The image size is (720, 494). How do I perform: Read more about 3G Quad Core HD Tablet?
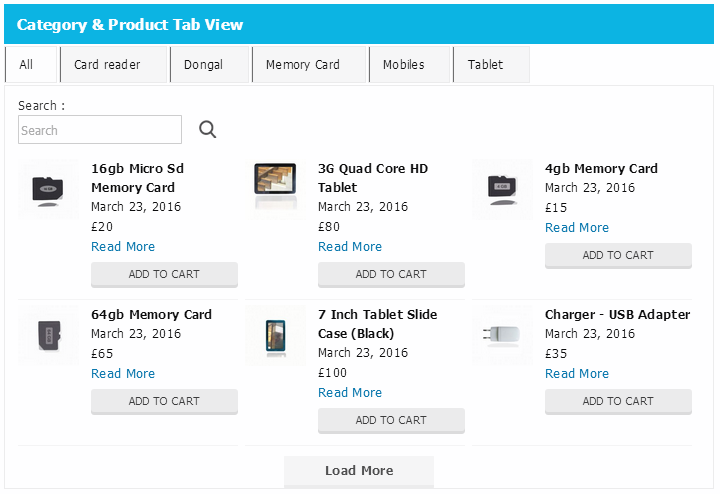tap(350, 247)
